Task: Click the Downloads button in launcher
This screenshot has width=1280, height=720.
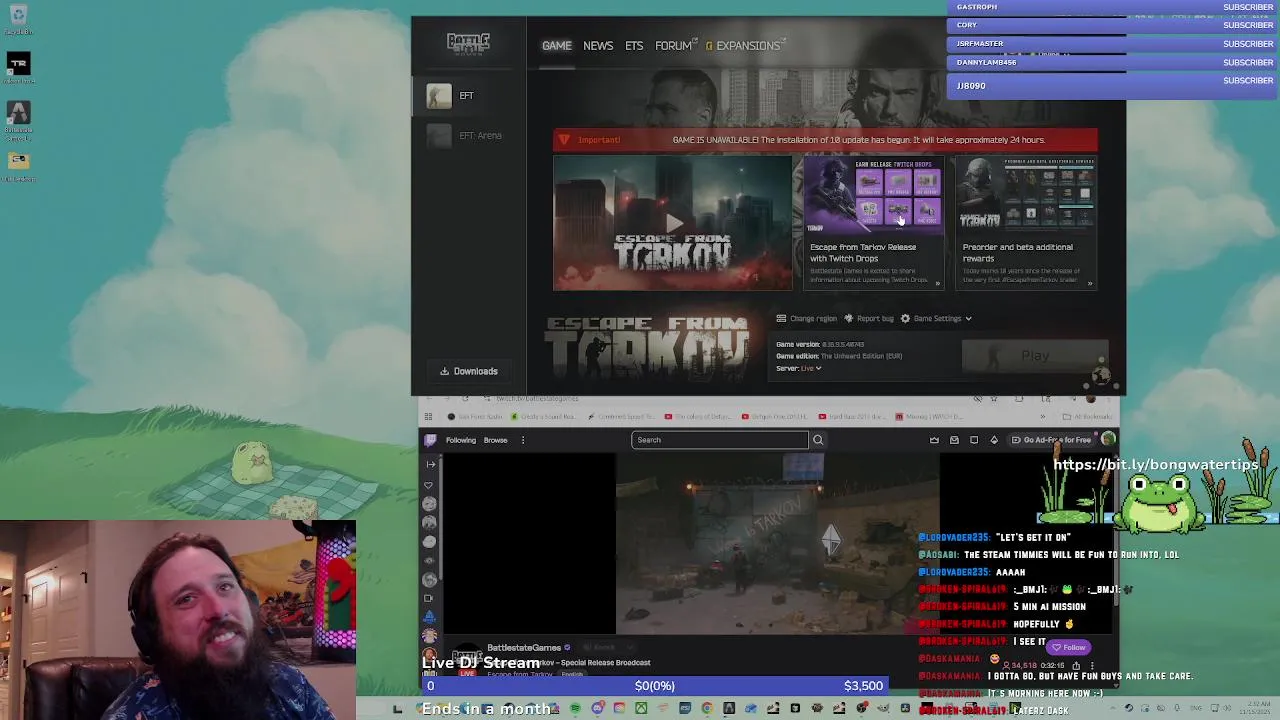Action: coord(469,371)
